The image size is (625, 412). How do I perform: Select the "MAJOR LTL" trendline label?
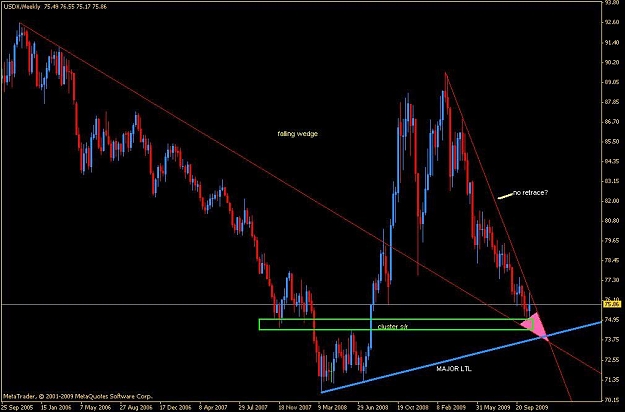(454, 369)
